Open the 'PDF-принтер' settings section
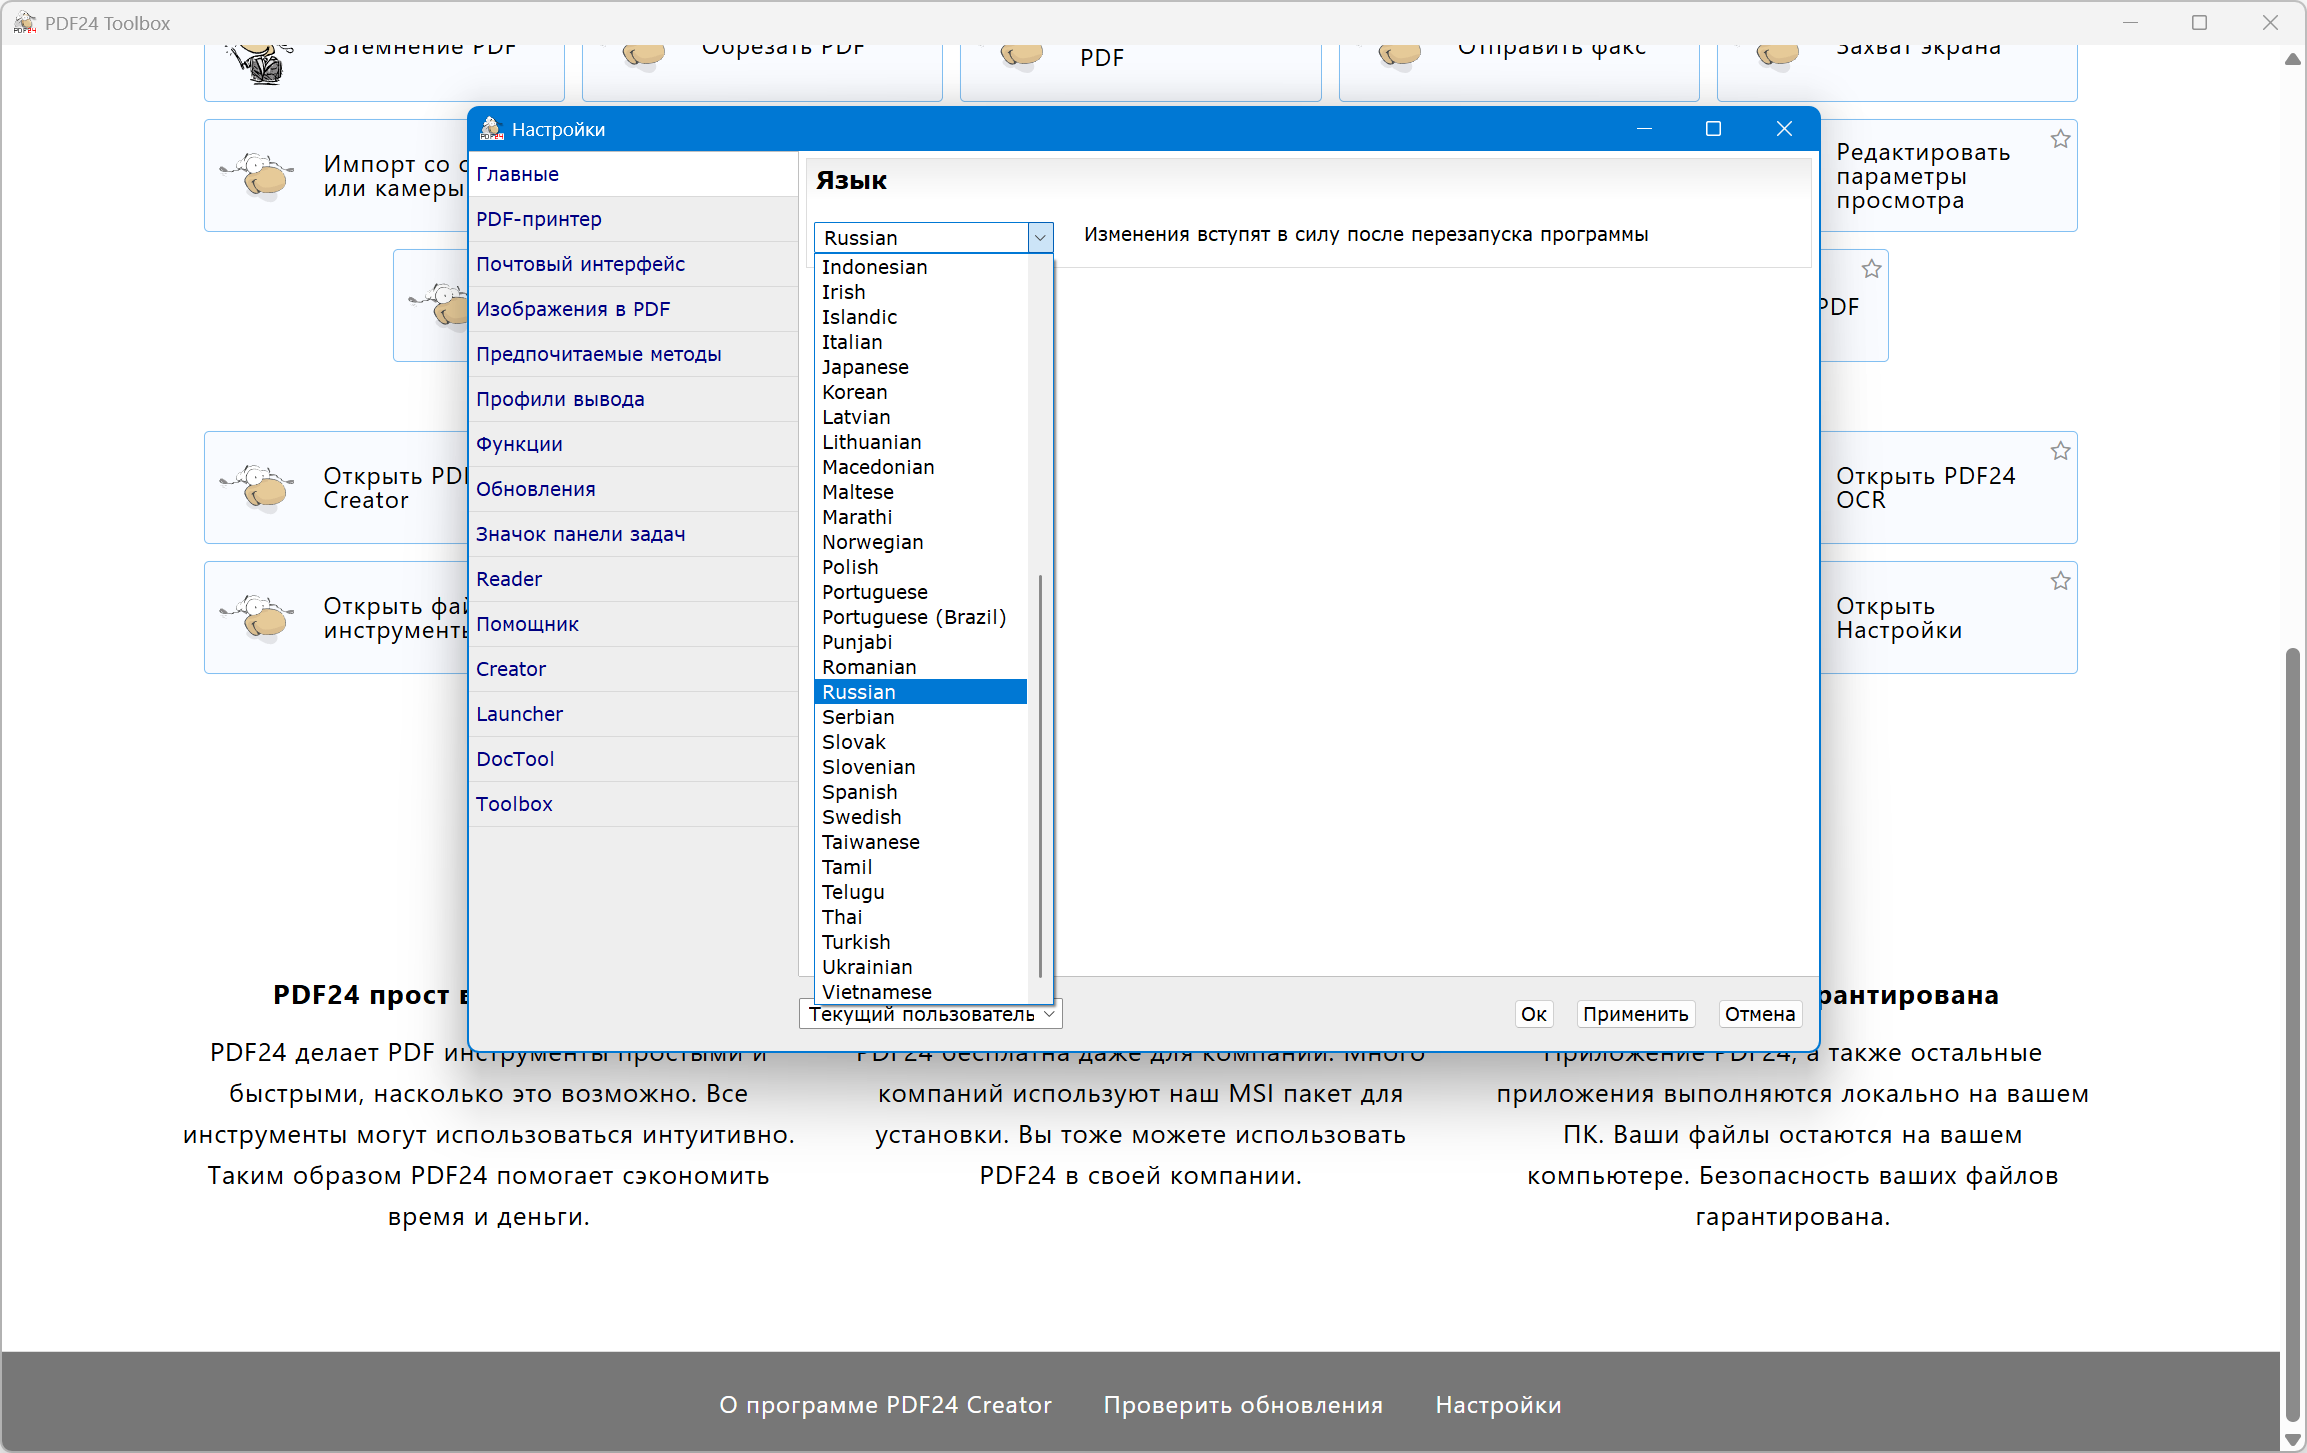Screen dimensions: 2307x1453 (x=539, y=219)
